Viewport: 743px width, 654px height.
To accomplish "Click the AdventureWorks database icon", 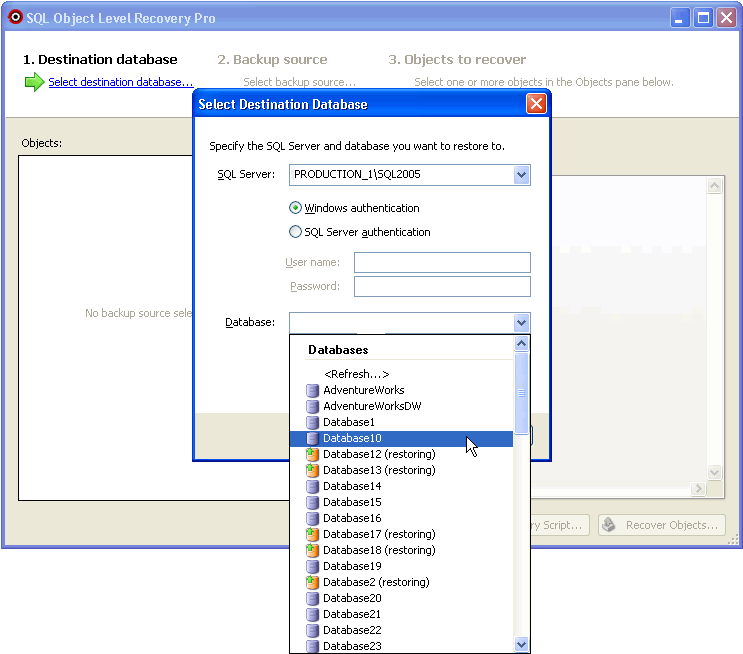I will click(x=312, y=391).
